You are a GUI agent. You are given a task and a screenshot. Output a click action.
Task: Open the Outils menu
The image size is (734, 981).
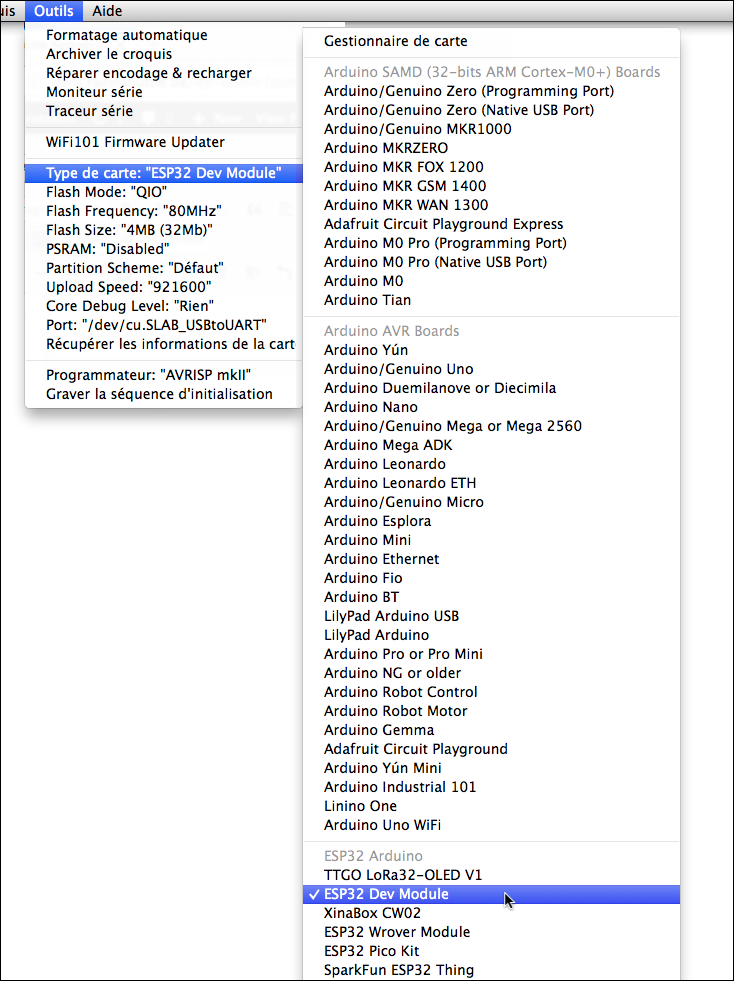[x=54, y=11]
